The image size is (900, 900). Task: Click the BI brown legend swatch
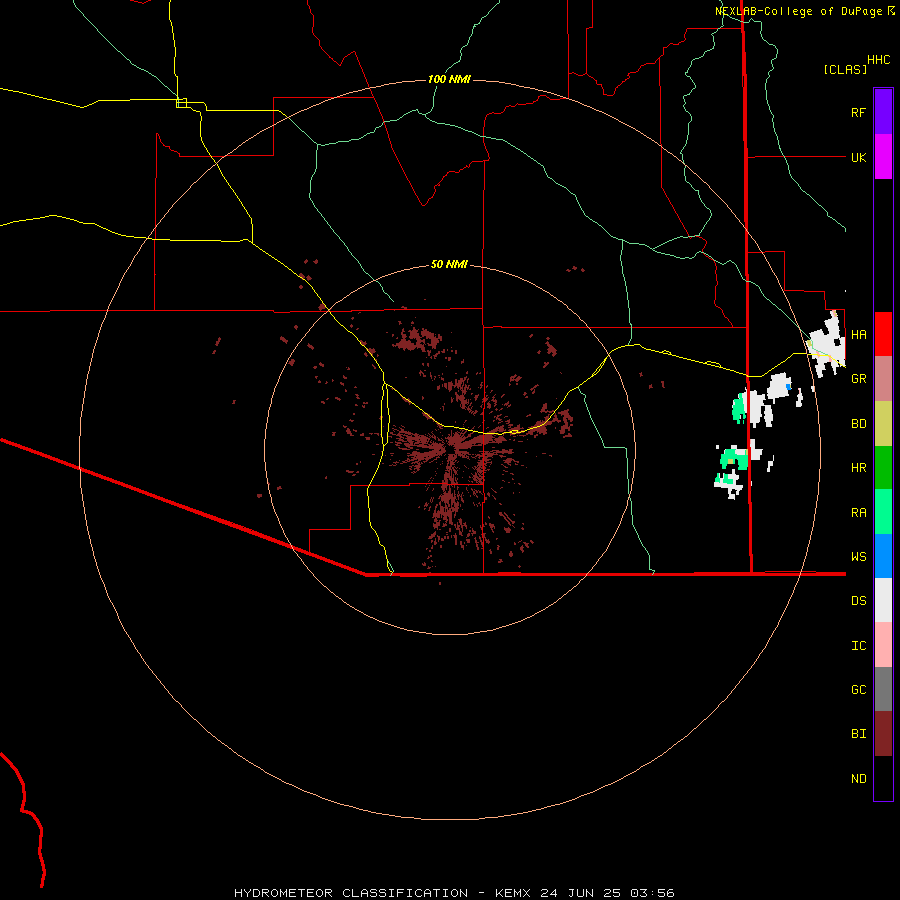coord(883,734)
